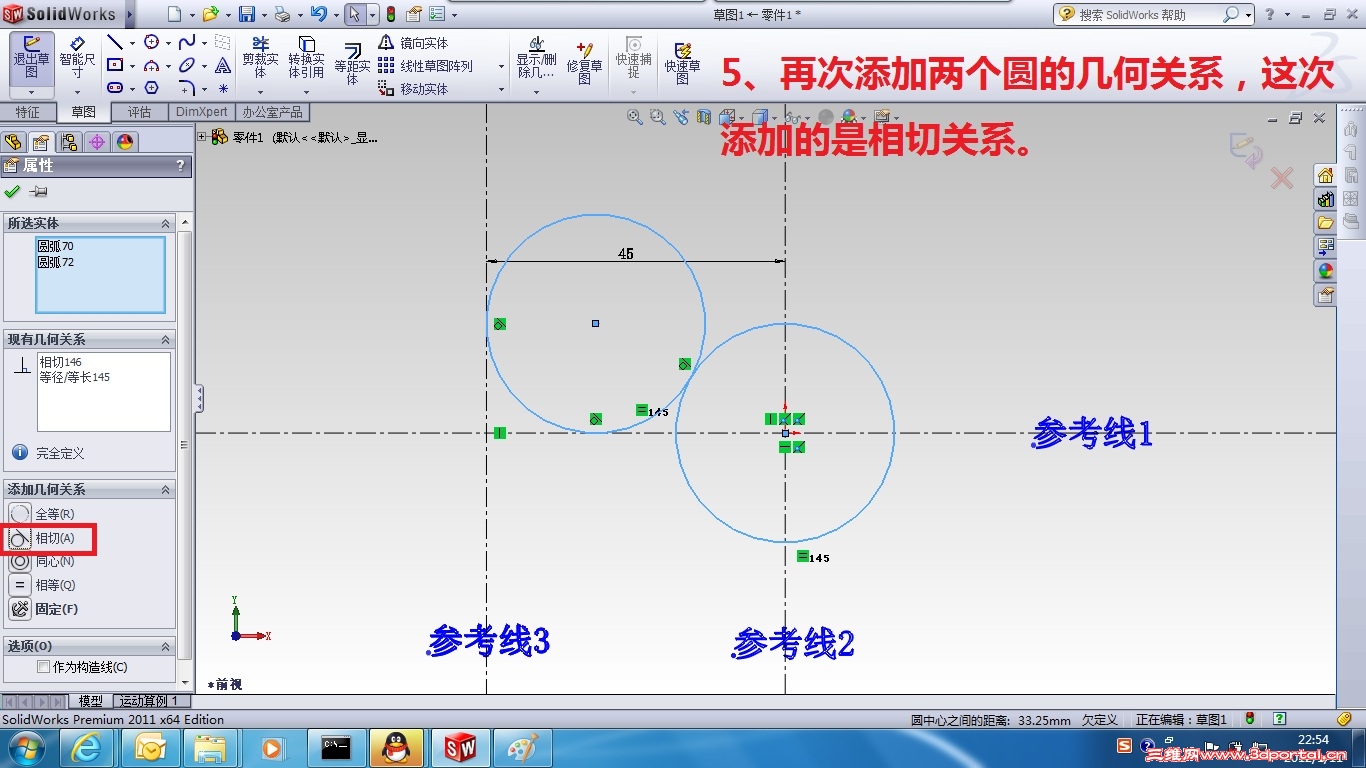Open the Undo dropdown arrow
1366x768 pixels.
click(334, 15)
